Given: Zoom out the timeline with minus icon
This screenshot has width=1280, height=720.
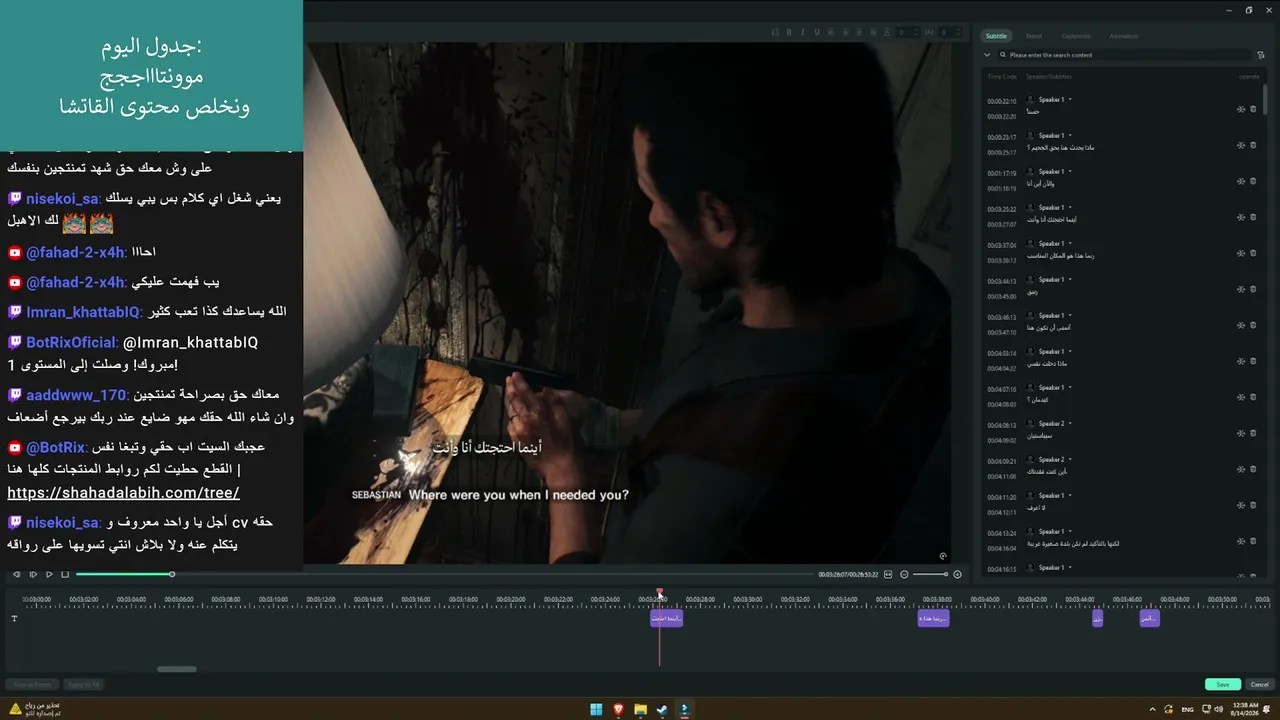Looking at the screenshot, I should (904, 574).
